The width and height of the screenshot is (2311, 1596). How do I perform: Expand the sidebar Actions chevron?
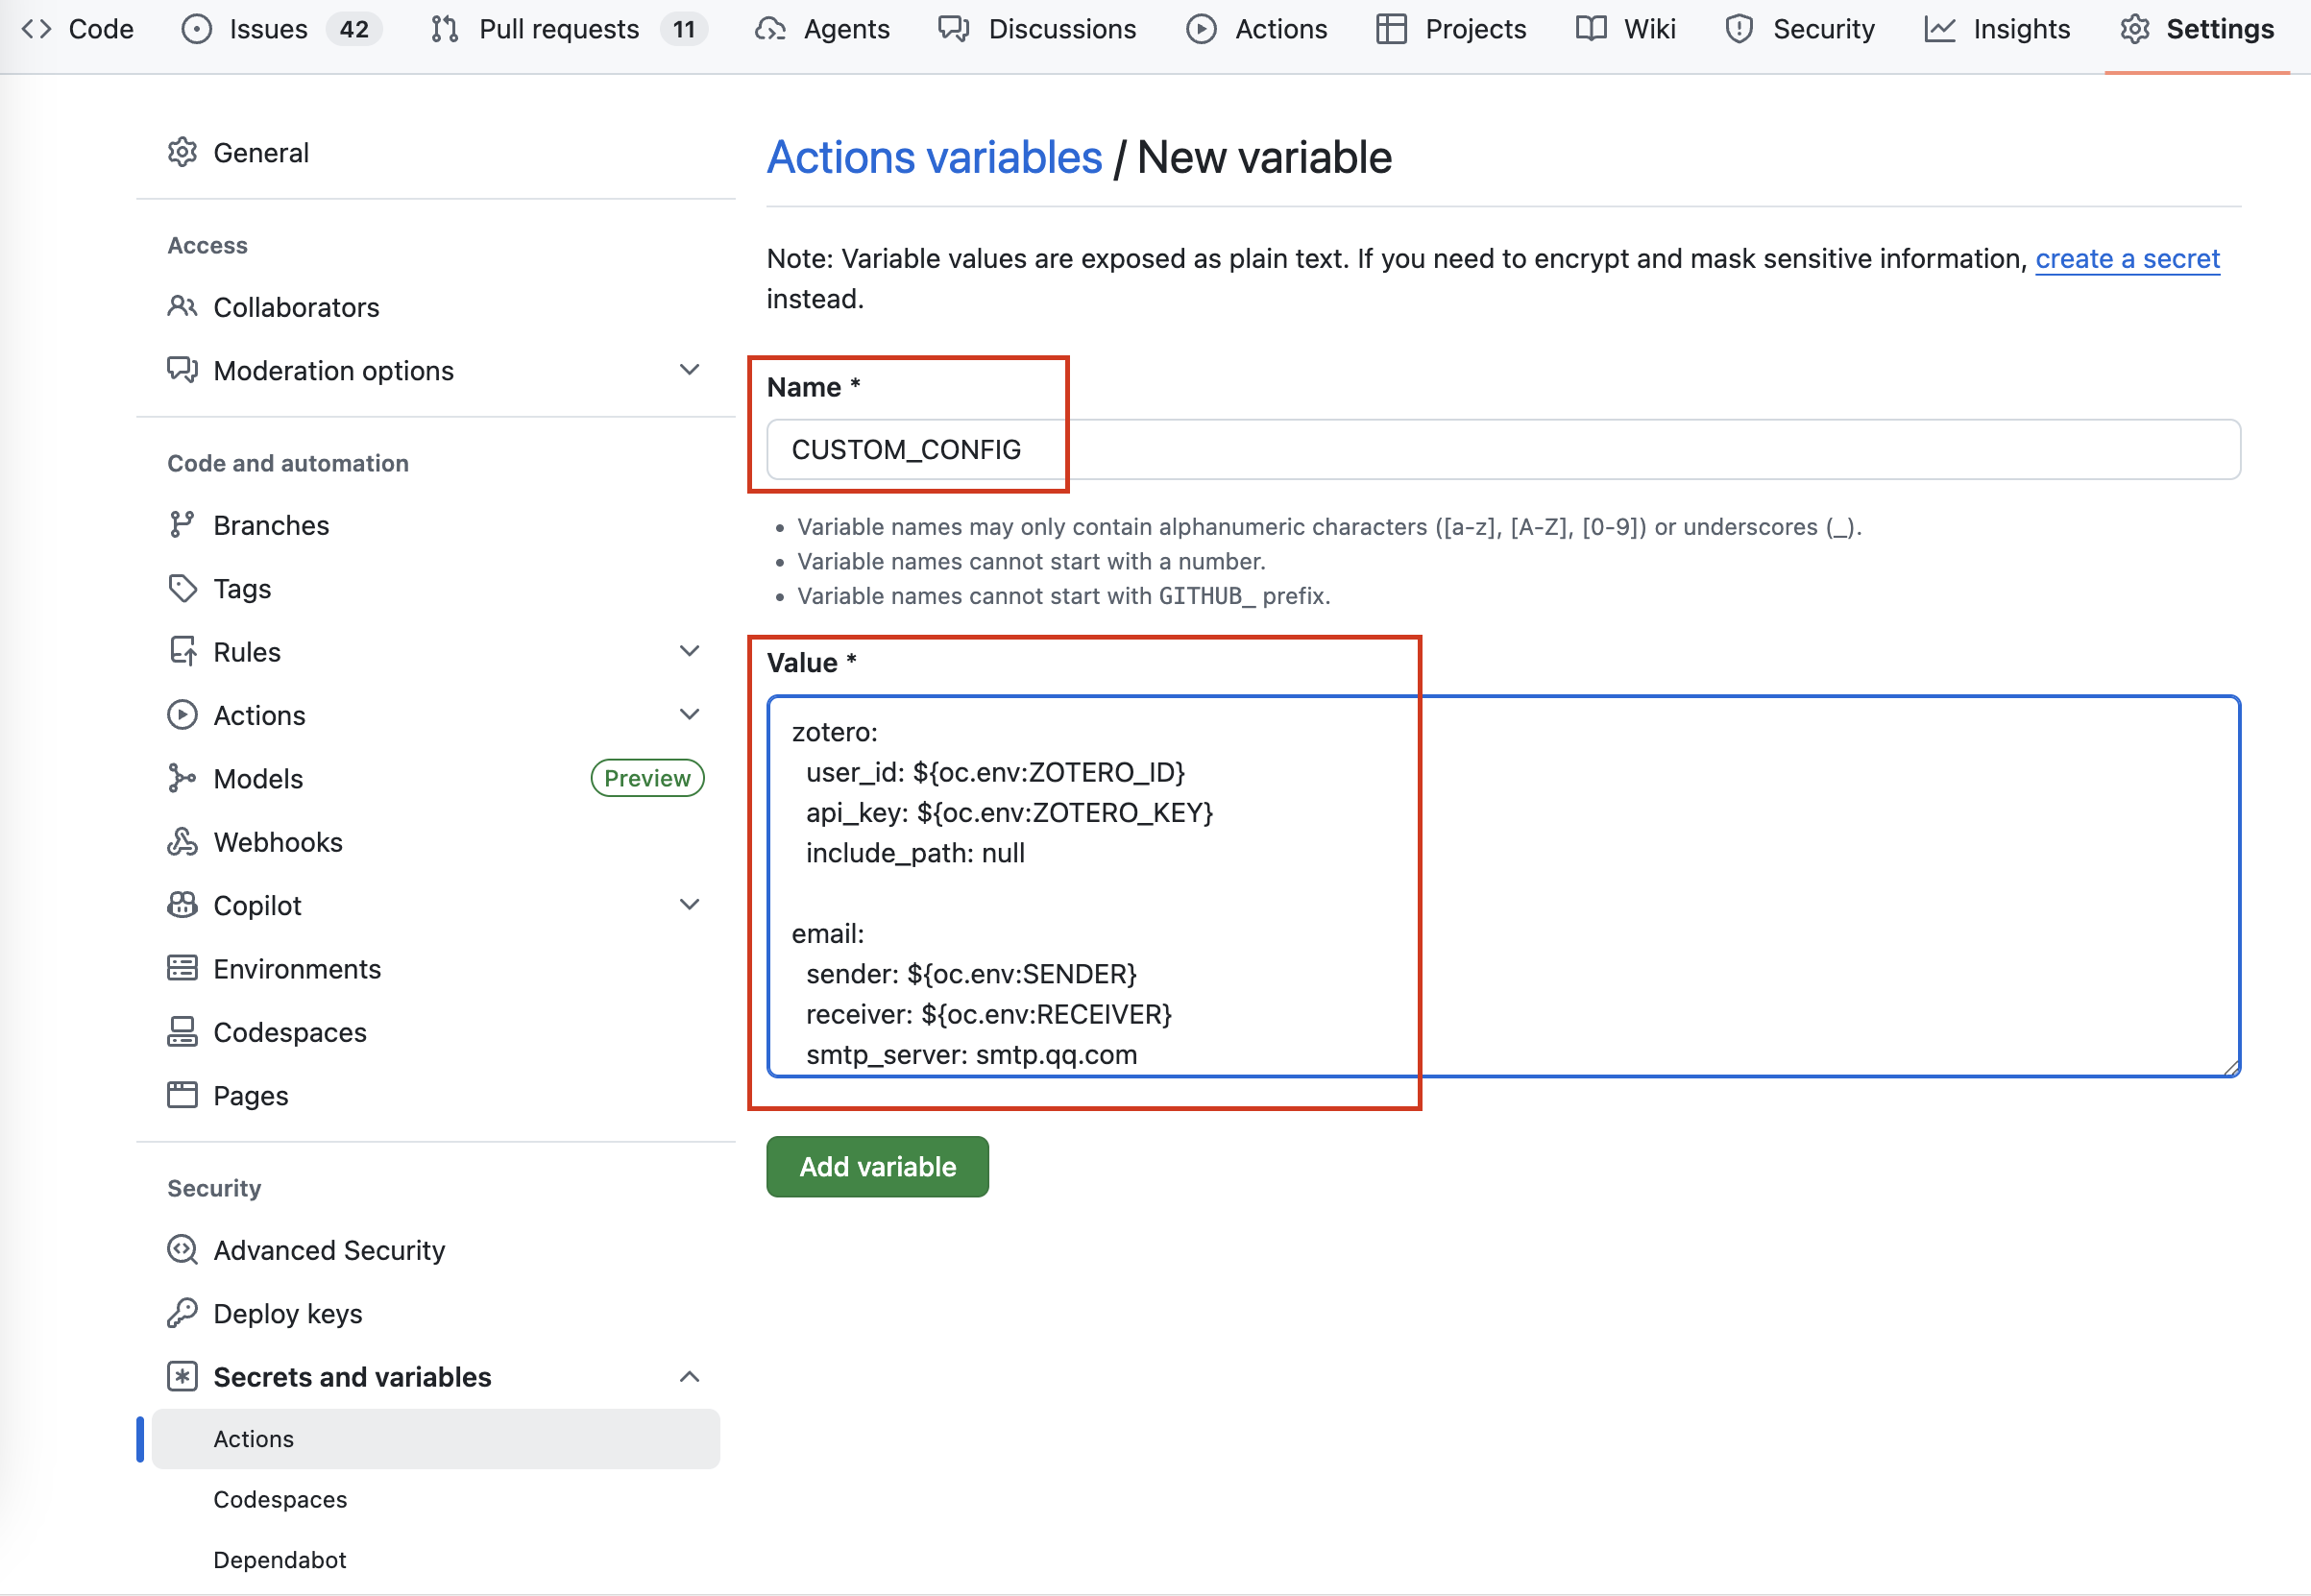(689, 713)
